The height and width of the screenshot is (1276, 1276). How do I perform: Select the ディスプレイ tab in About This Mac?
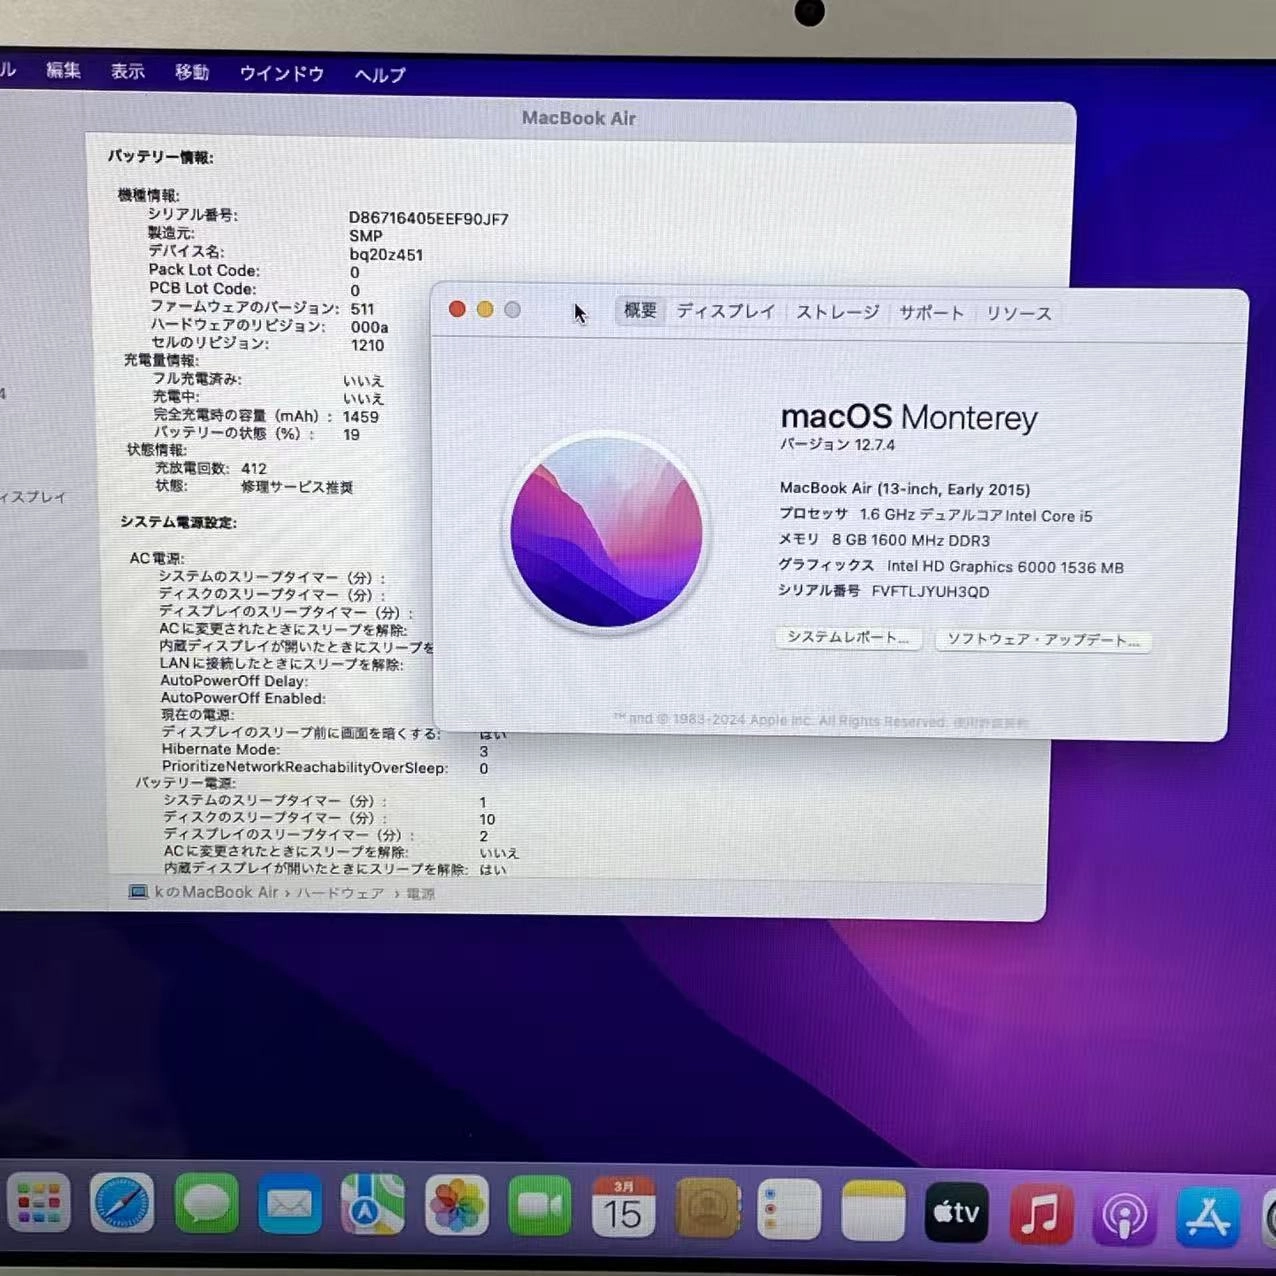725,312
